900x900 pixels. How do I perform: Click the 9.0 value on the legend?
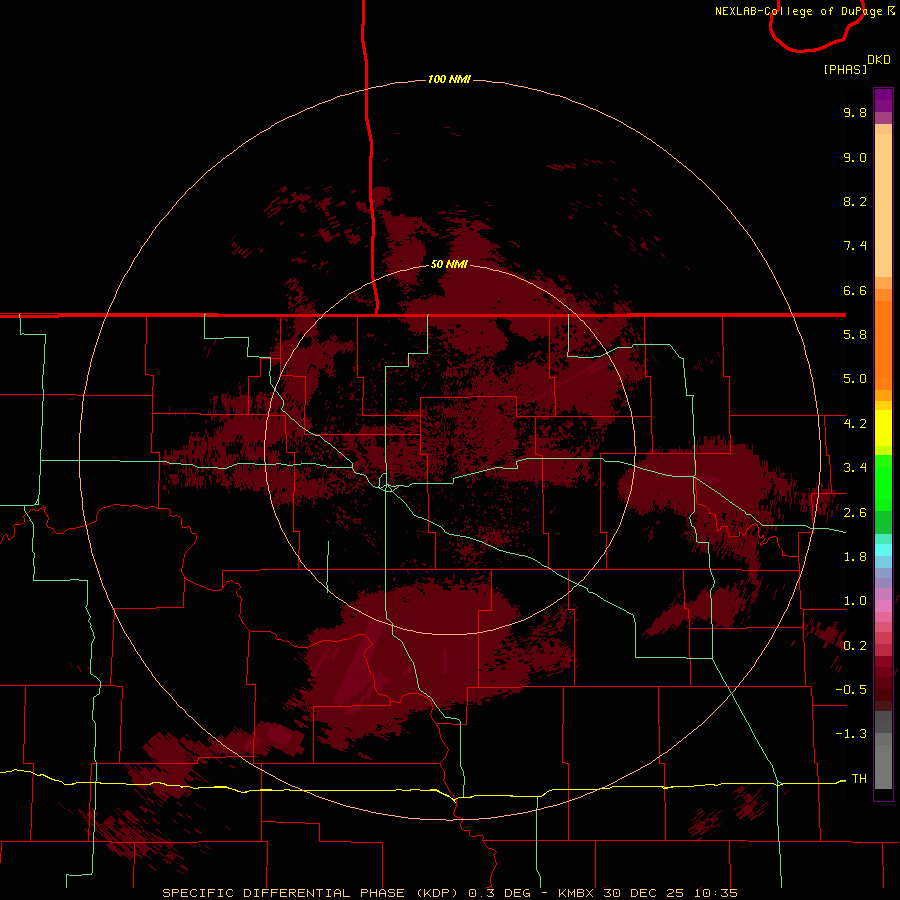[x=855, y=157]
